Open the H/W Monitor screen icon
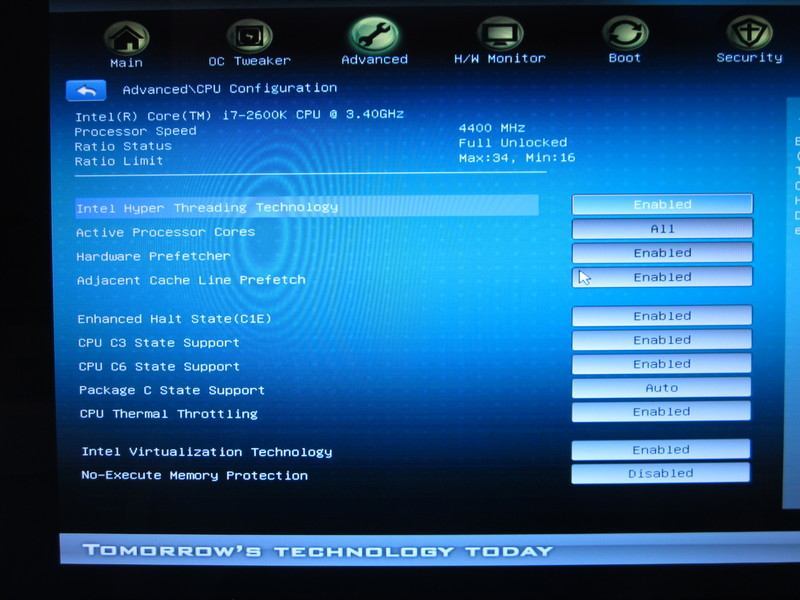800x600 pixels. tap(500, 33)
